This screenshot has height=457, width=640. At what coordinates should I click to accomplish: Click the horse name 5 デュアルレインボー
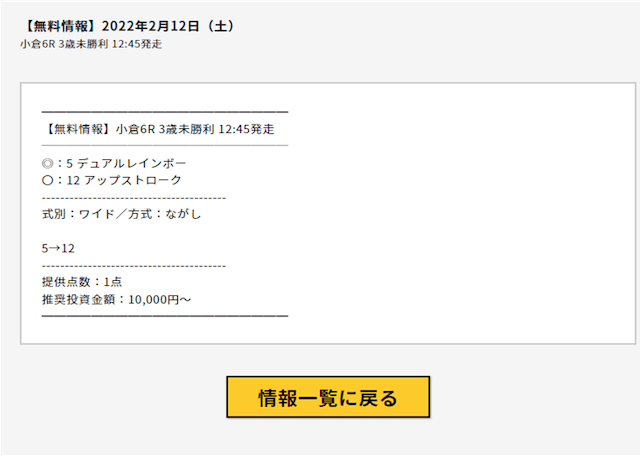126,164
